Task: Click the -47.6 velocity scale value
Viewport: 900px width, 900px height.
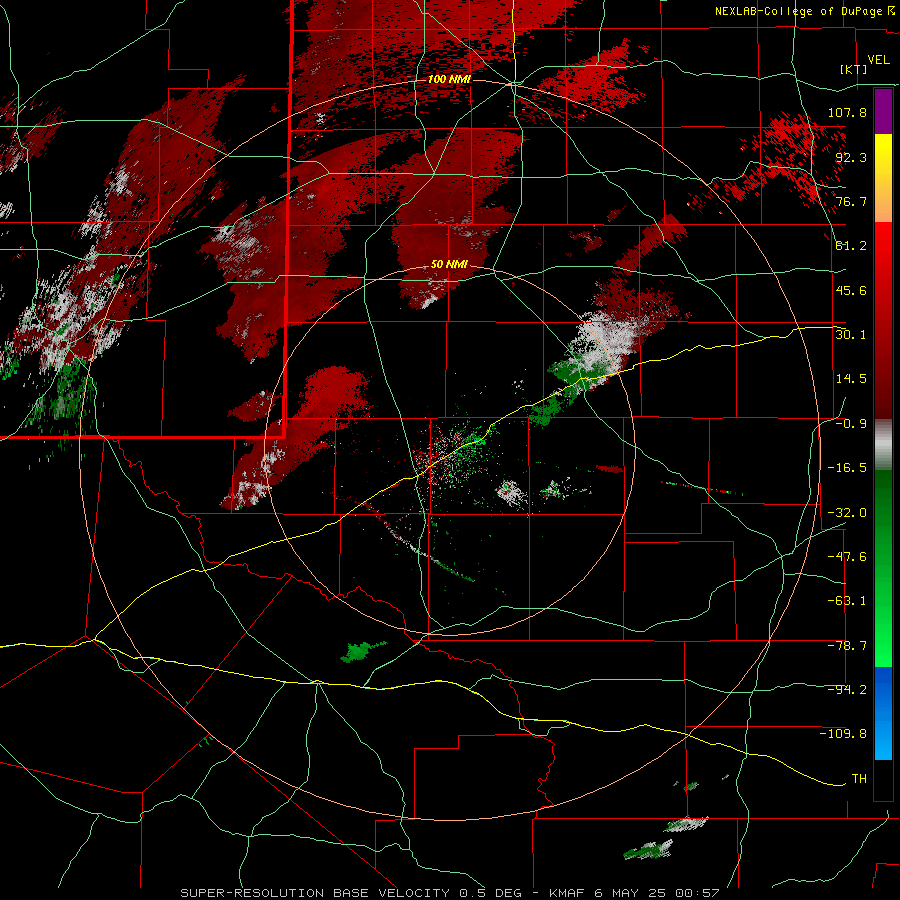Action: [847, 557]
